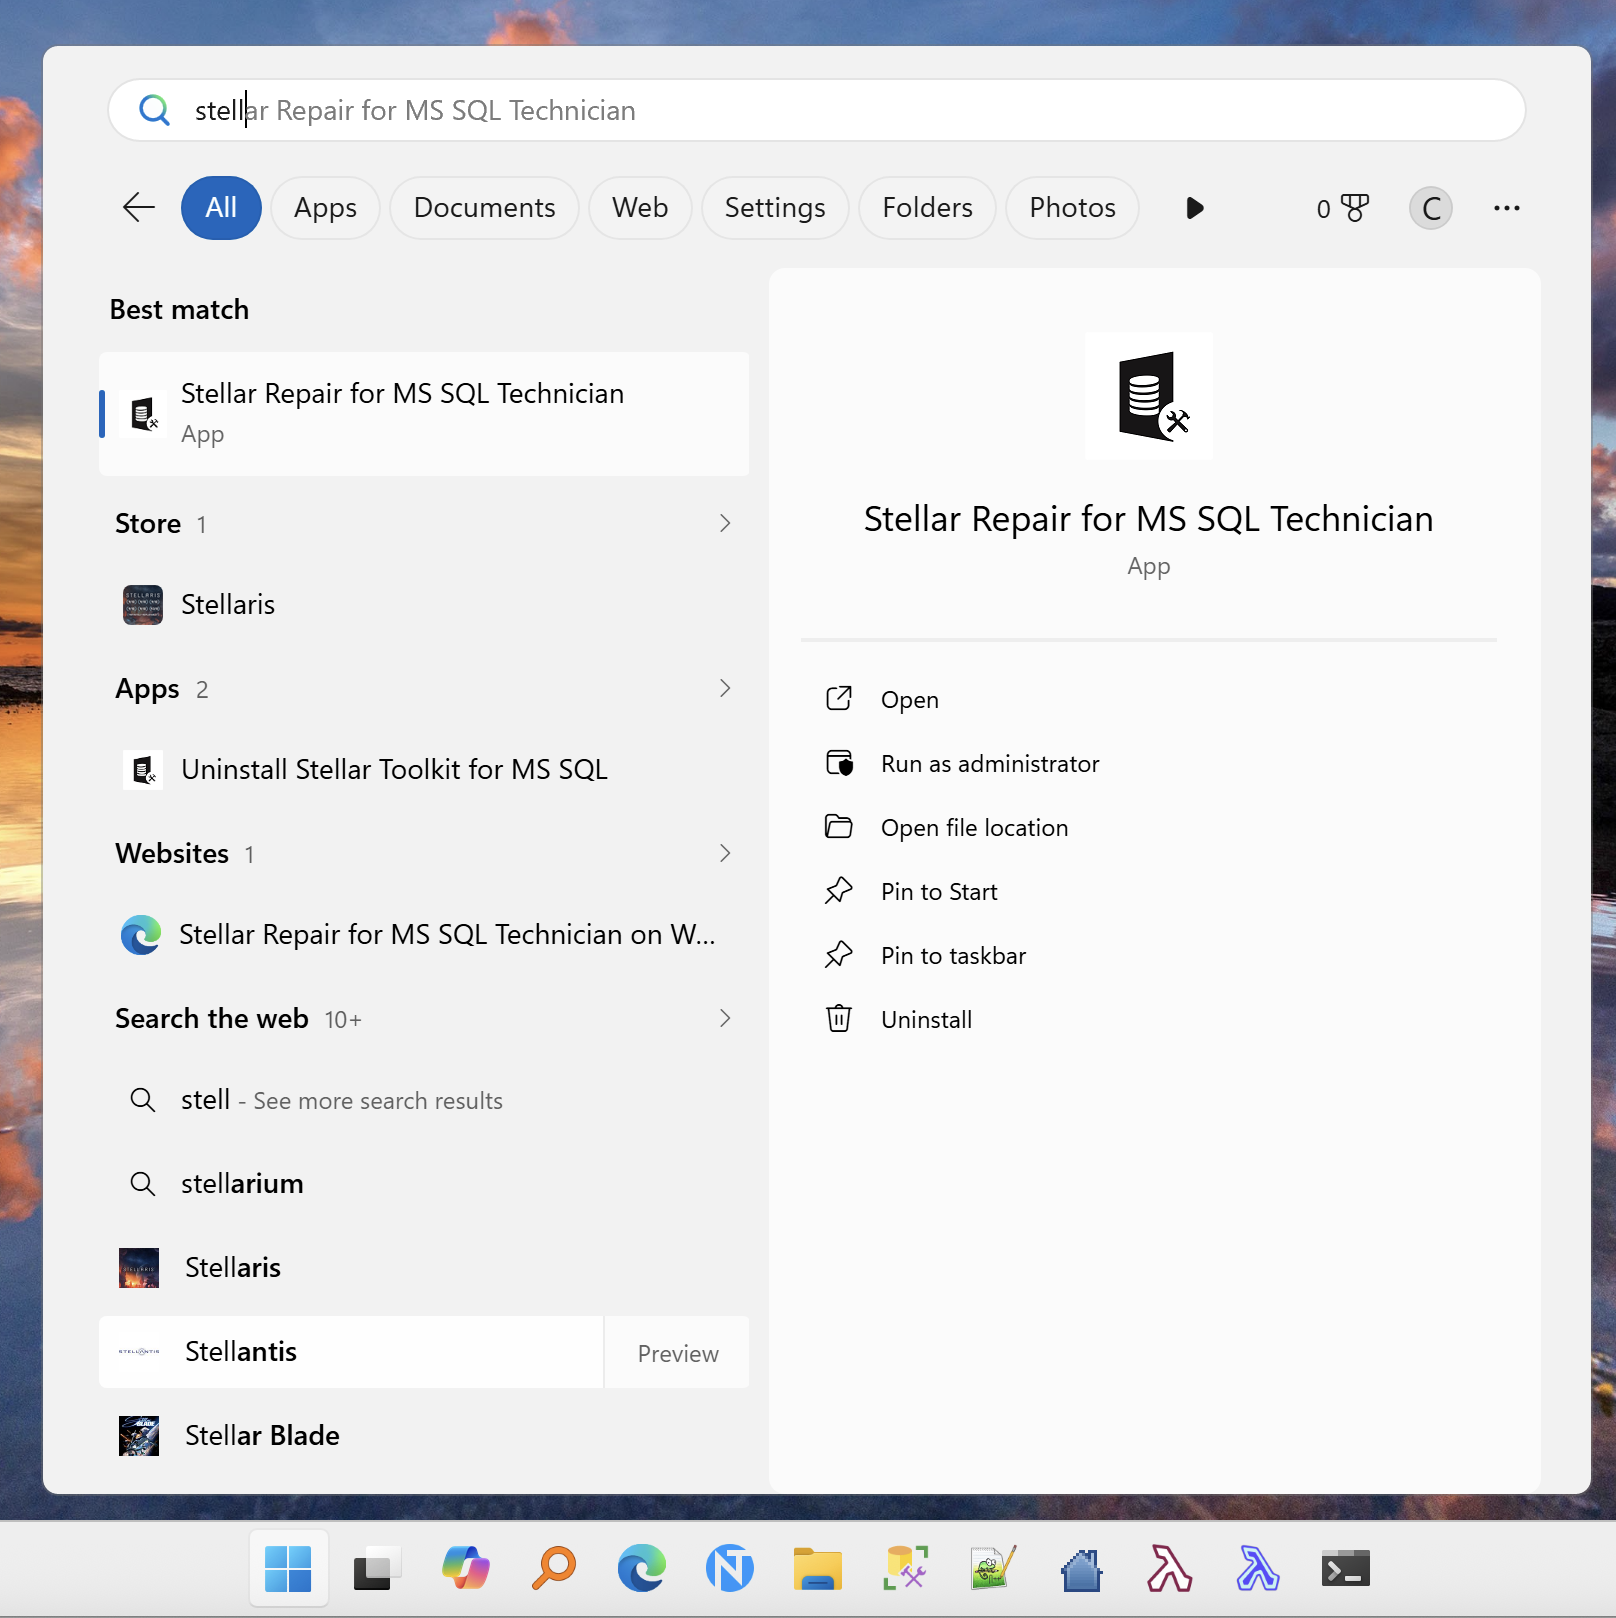Open the orange magnifier search app on taskbar
Screen dimensions: 1616x1618
pyautogui.click(x=553, y=1568)
